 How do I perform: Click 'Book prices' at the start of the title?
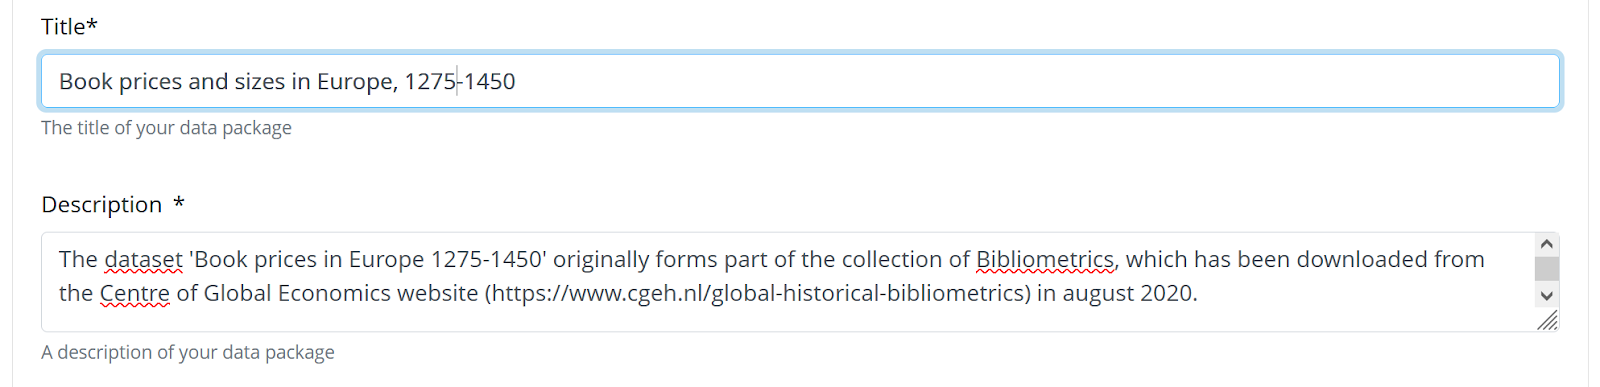click(x=121, y=82)
